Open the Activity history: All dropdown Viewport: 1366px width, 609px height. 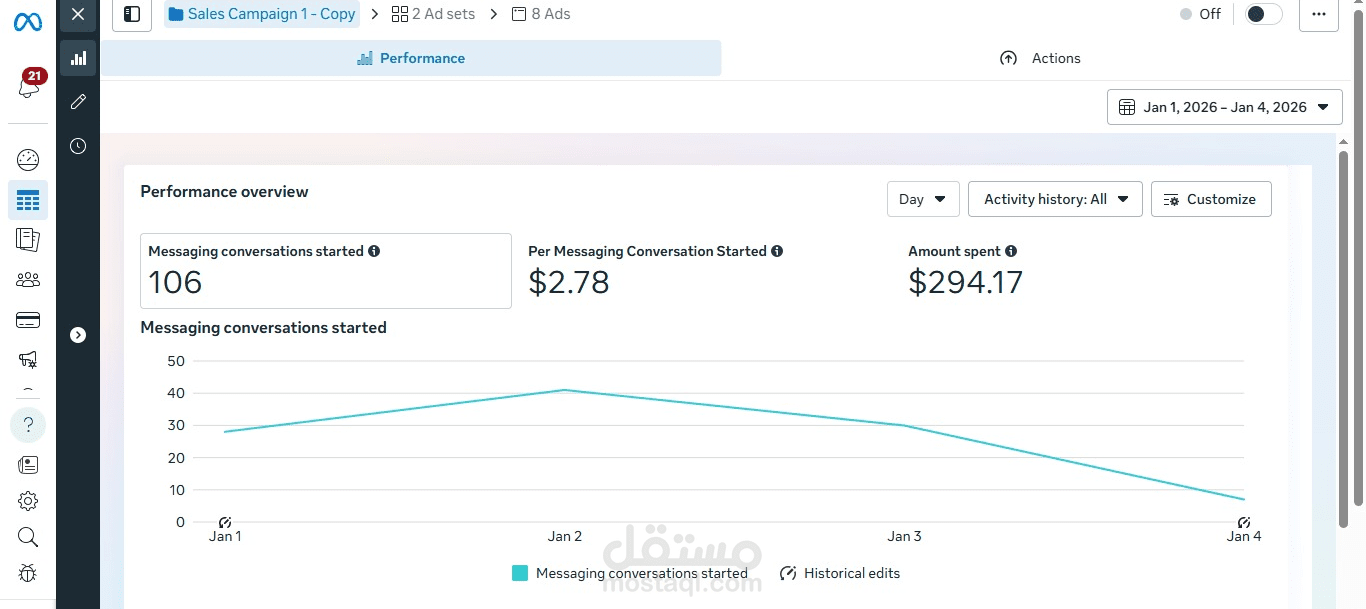1055,199
